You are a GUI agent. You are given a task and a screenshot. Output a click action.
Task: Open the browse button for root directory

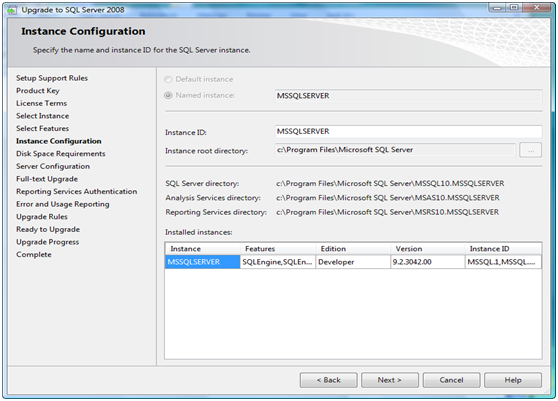[530, 150]
